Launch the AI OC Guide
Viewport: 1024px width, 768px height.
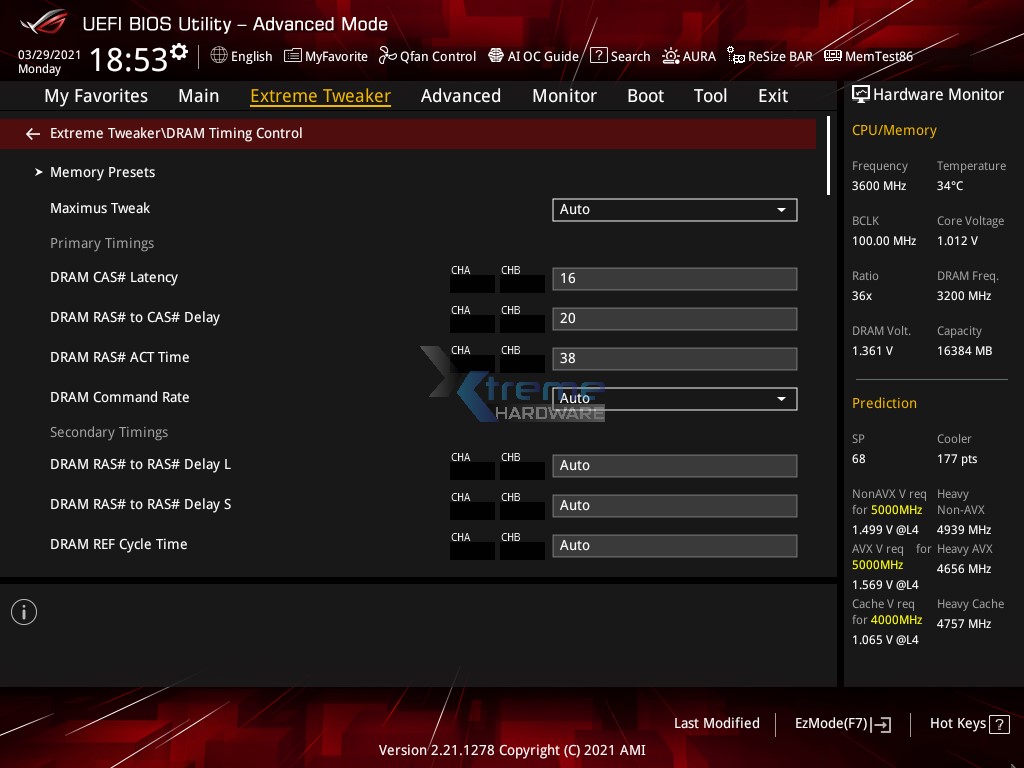coord(533,56)
